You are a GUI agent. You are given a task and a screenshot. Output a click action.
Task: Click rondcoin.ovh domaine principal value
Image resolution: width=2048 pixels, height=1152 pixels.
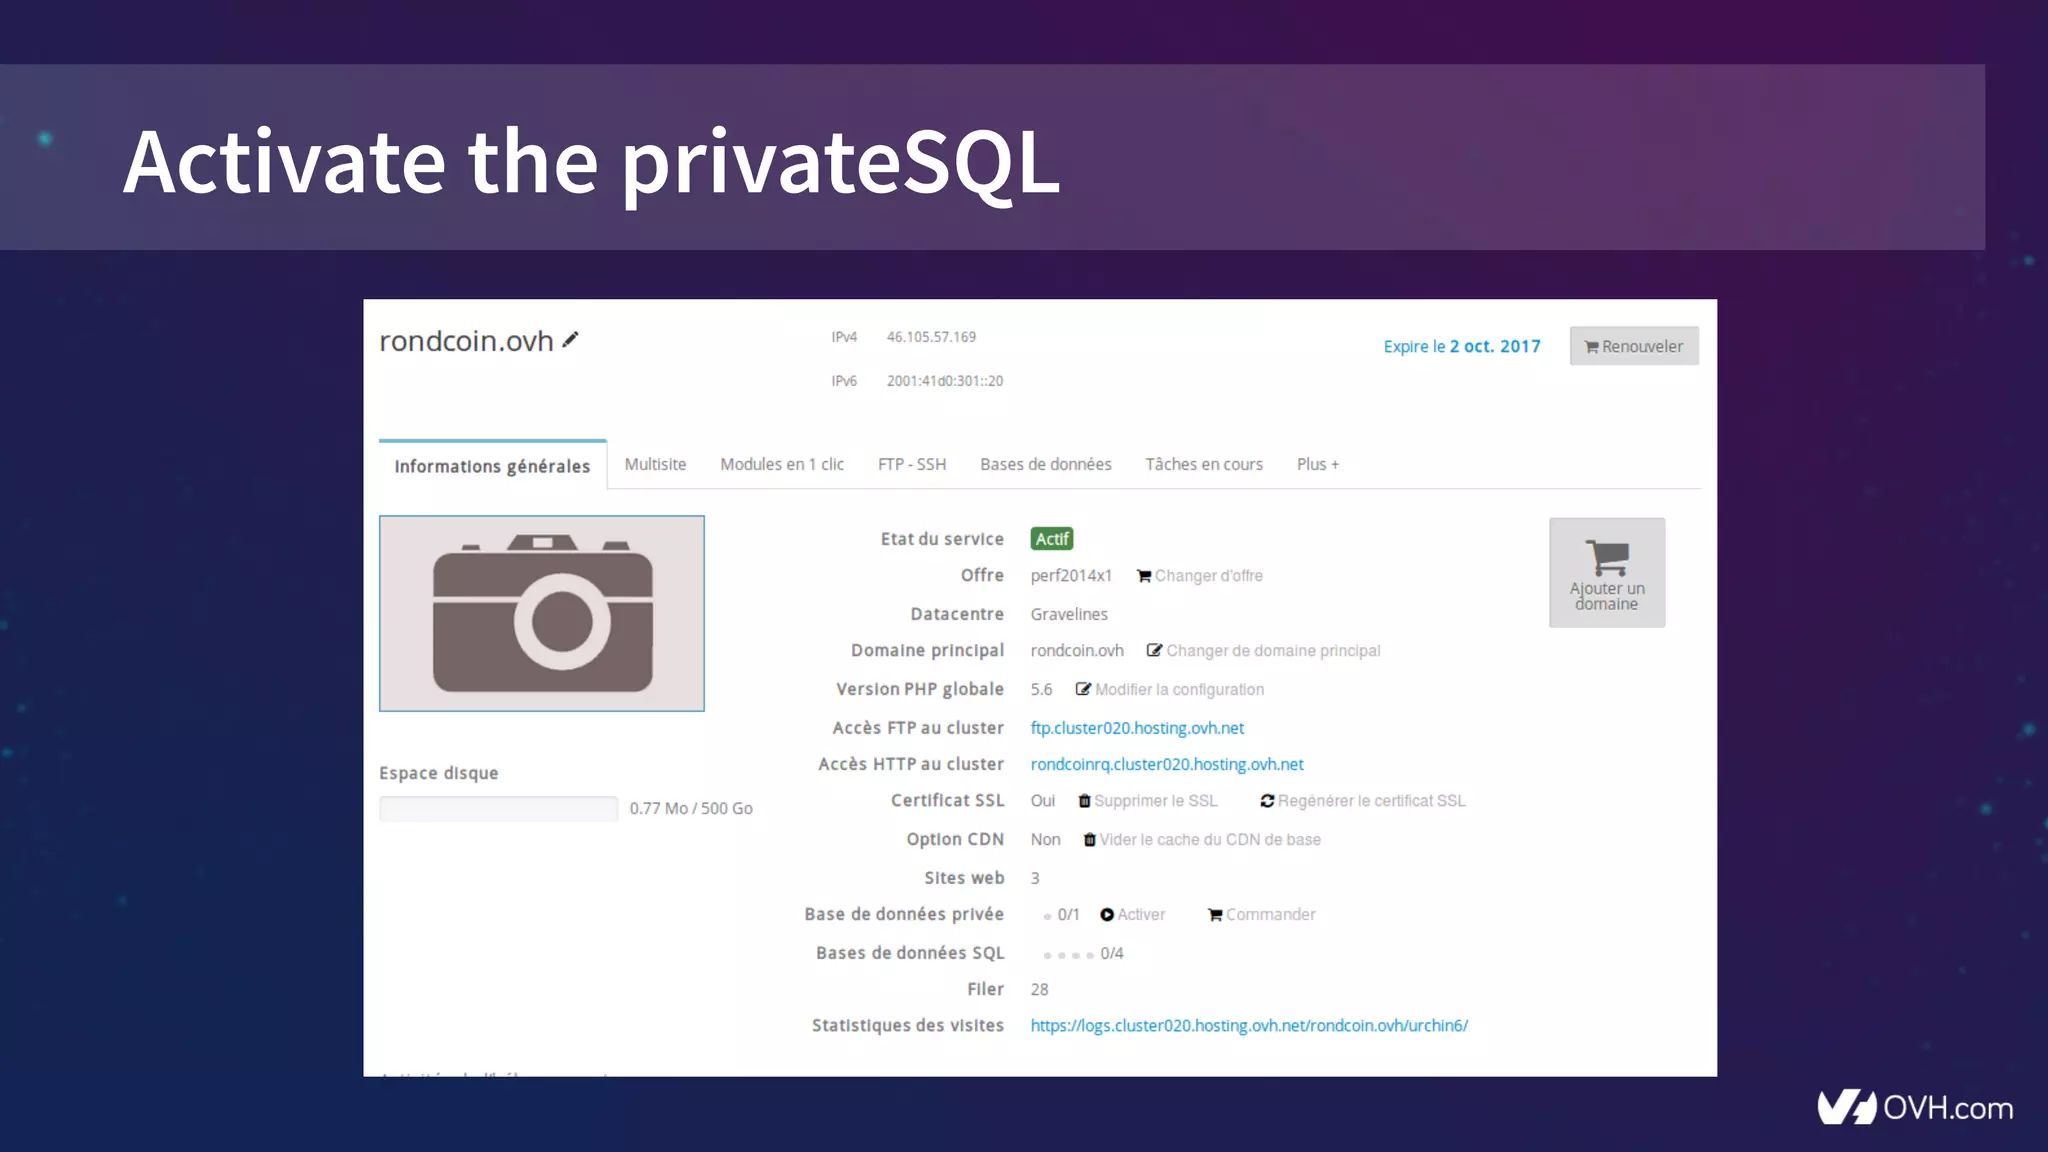pyautogui.click(x=1077, y=651)
